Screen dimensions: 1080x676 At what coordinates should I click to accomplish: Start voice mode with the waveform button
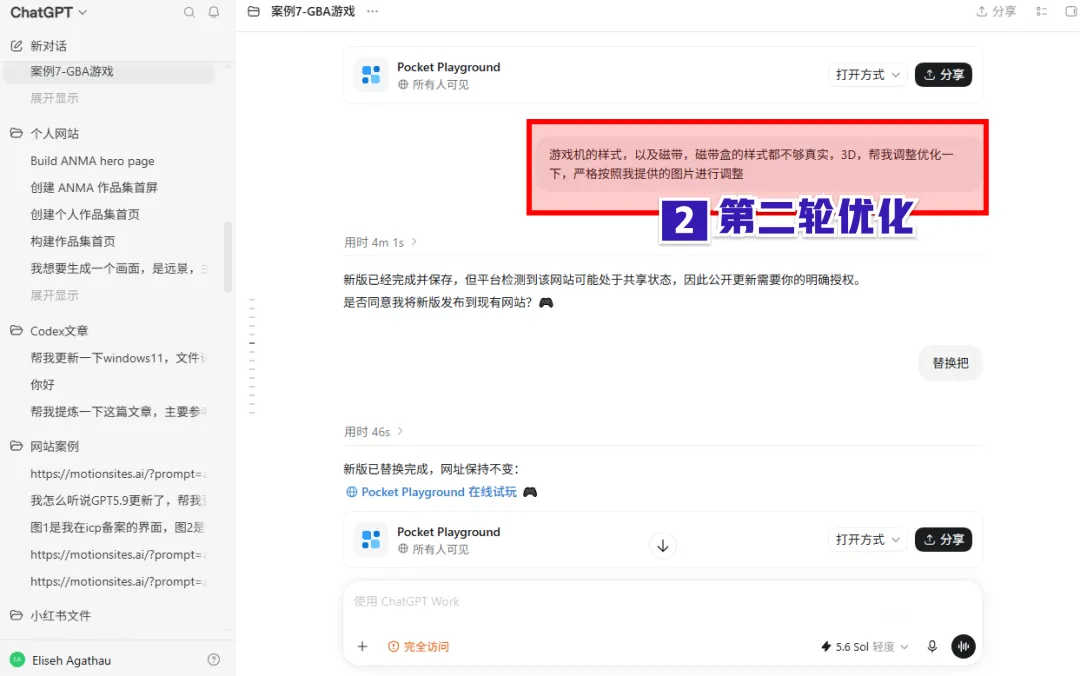pos(963,646)
